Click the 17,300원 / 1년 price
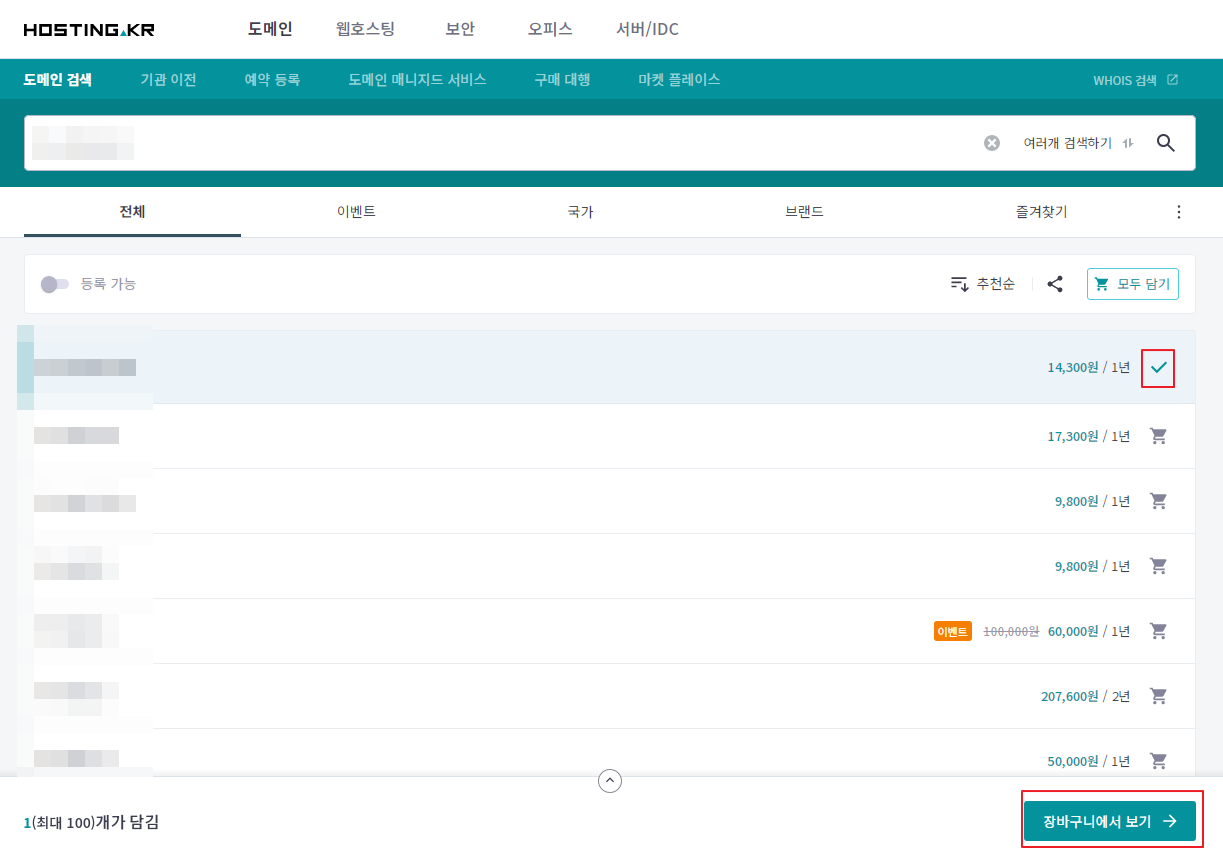Image resolution: width=1223 pixels, height=854 pixels. click(x=1089, y=436)
